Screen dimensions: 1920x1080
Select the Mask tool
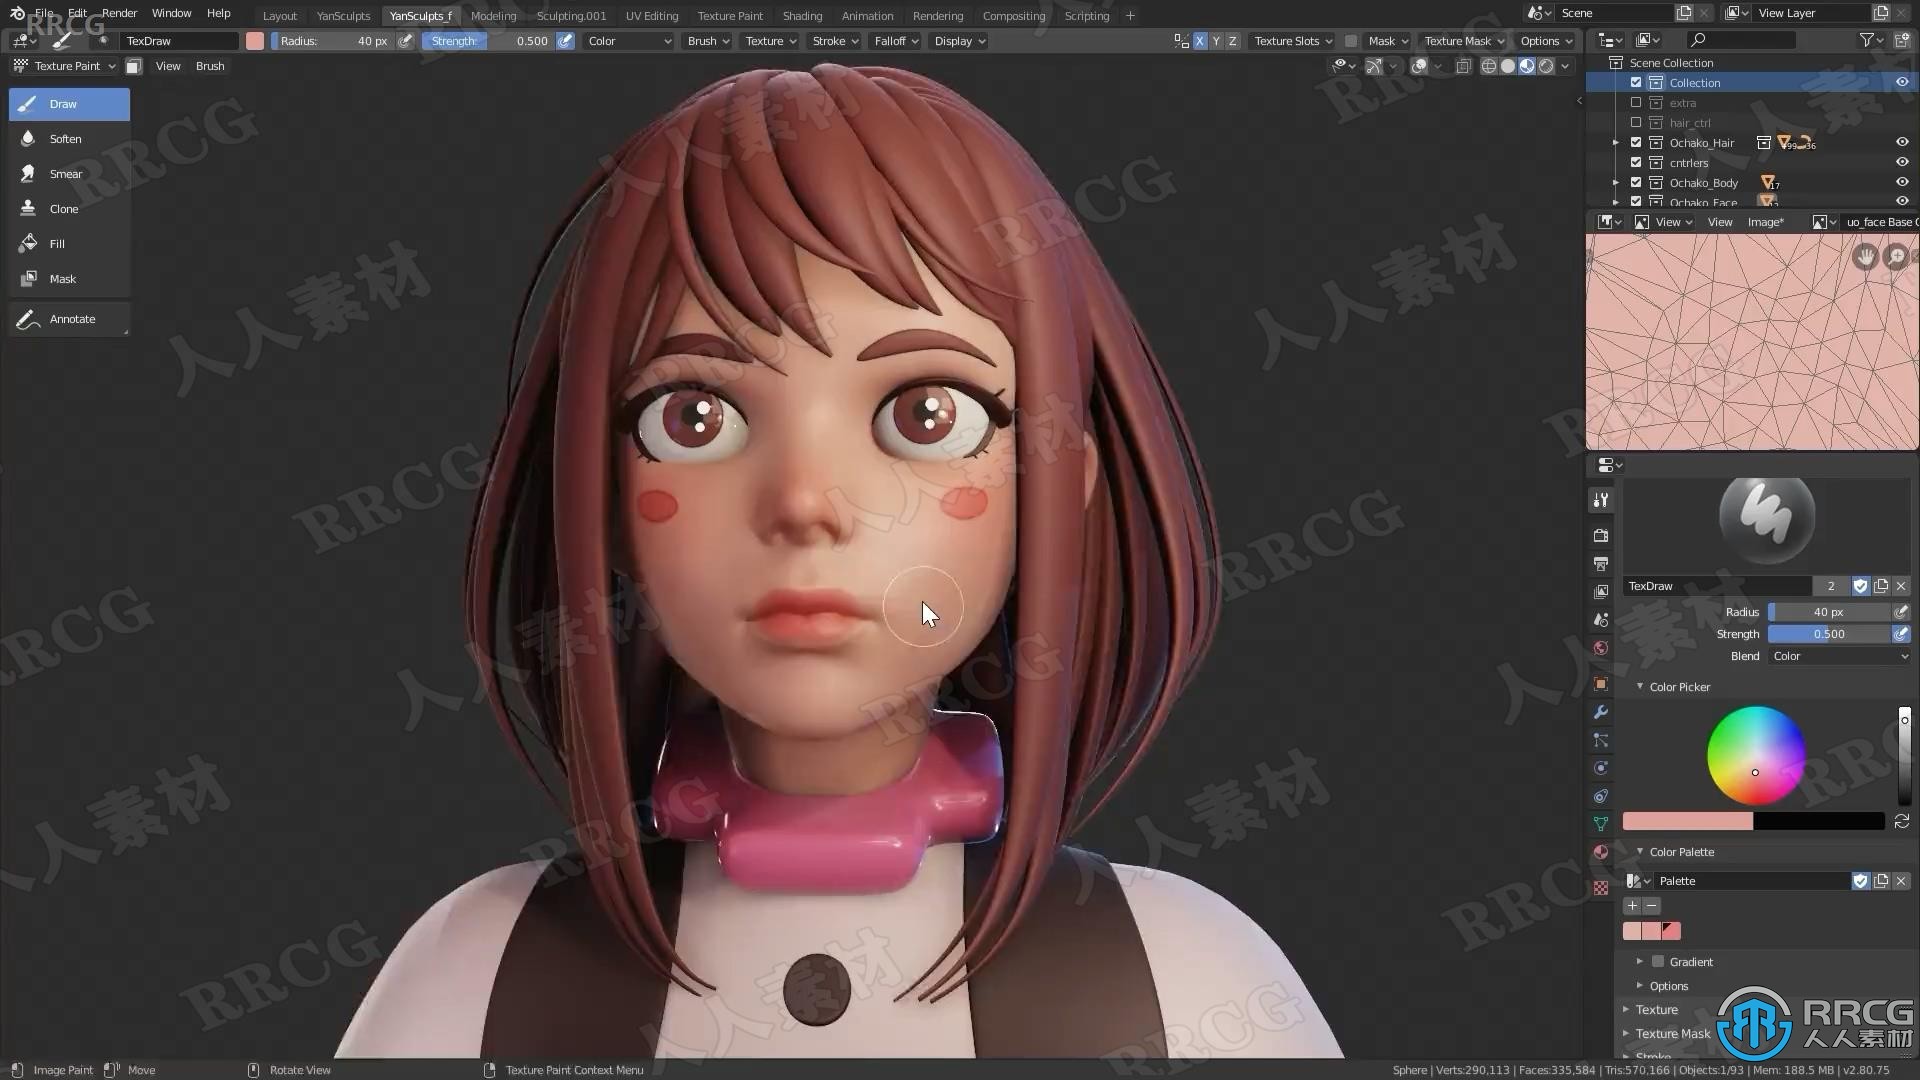tap(69, 279)
